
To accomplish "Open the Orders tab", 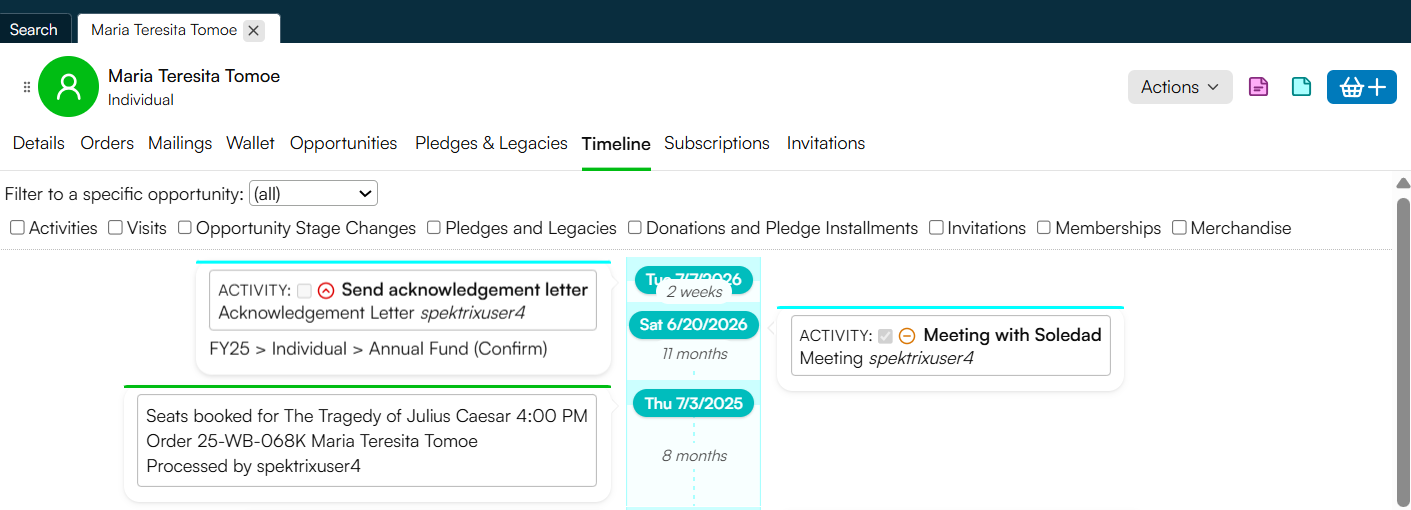I will [107, 143].
